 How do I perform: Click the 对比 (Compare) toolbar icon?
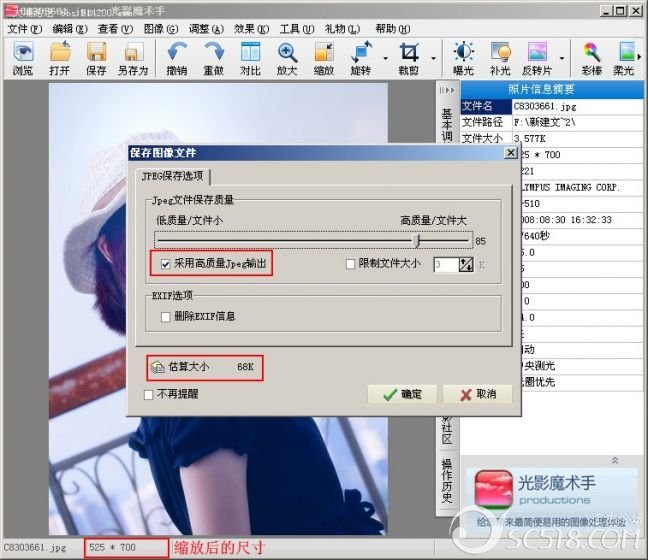[250, 58]
